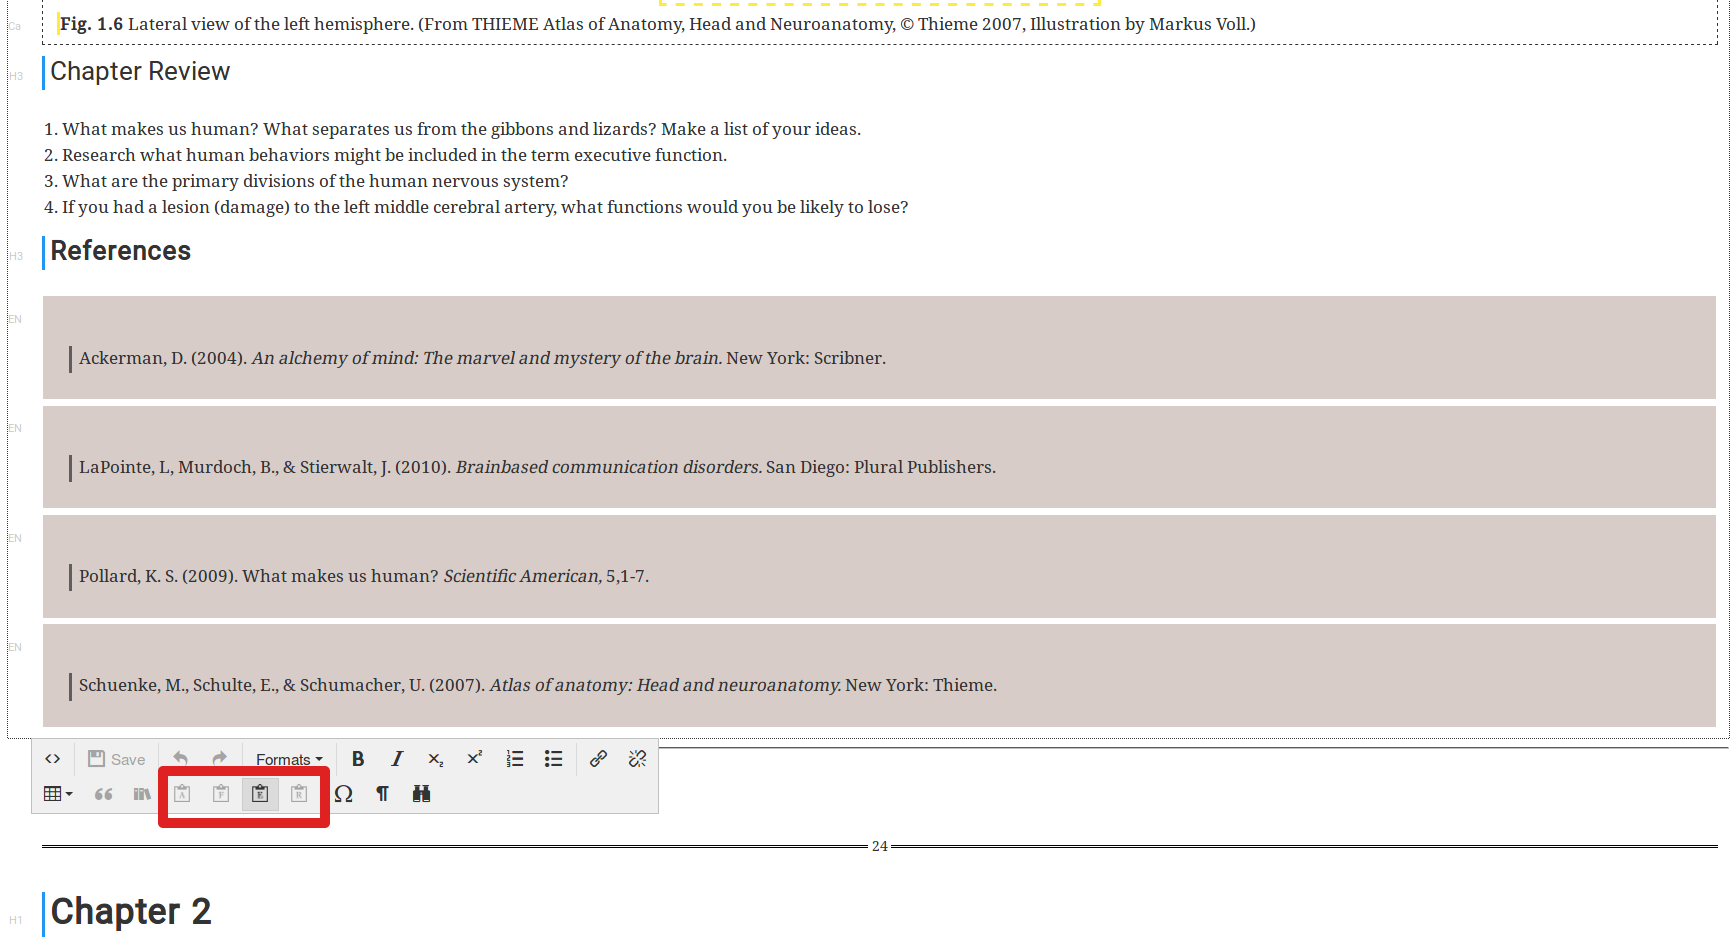The image size is (1736, 942).
Task: Click the undo arrow icon
Action: (181, 759)
